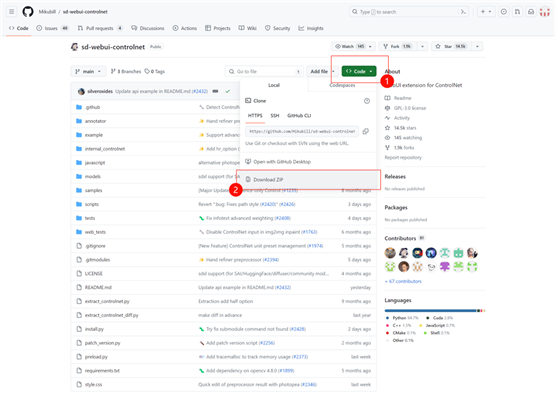
Task: Open the 3 Branches link
Action: (126, 71)
